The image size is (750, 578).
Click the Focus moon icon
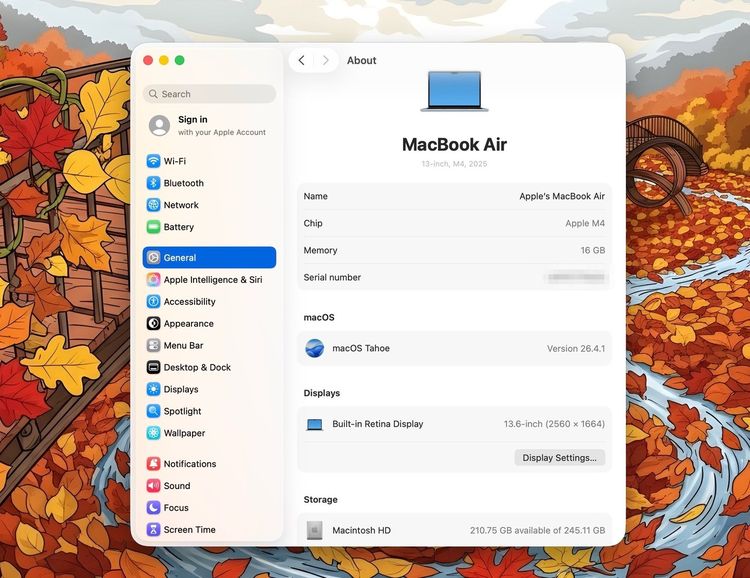pos(153,508)
